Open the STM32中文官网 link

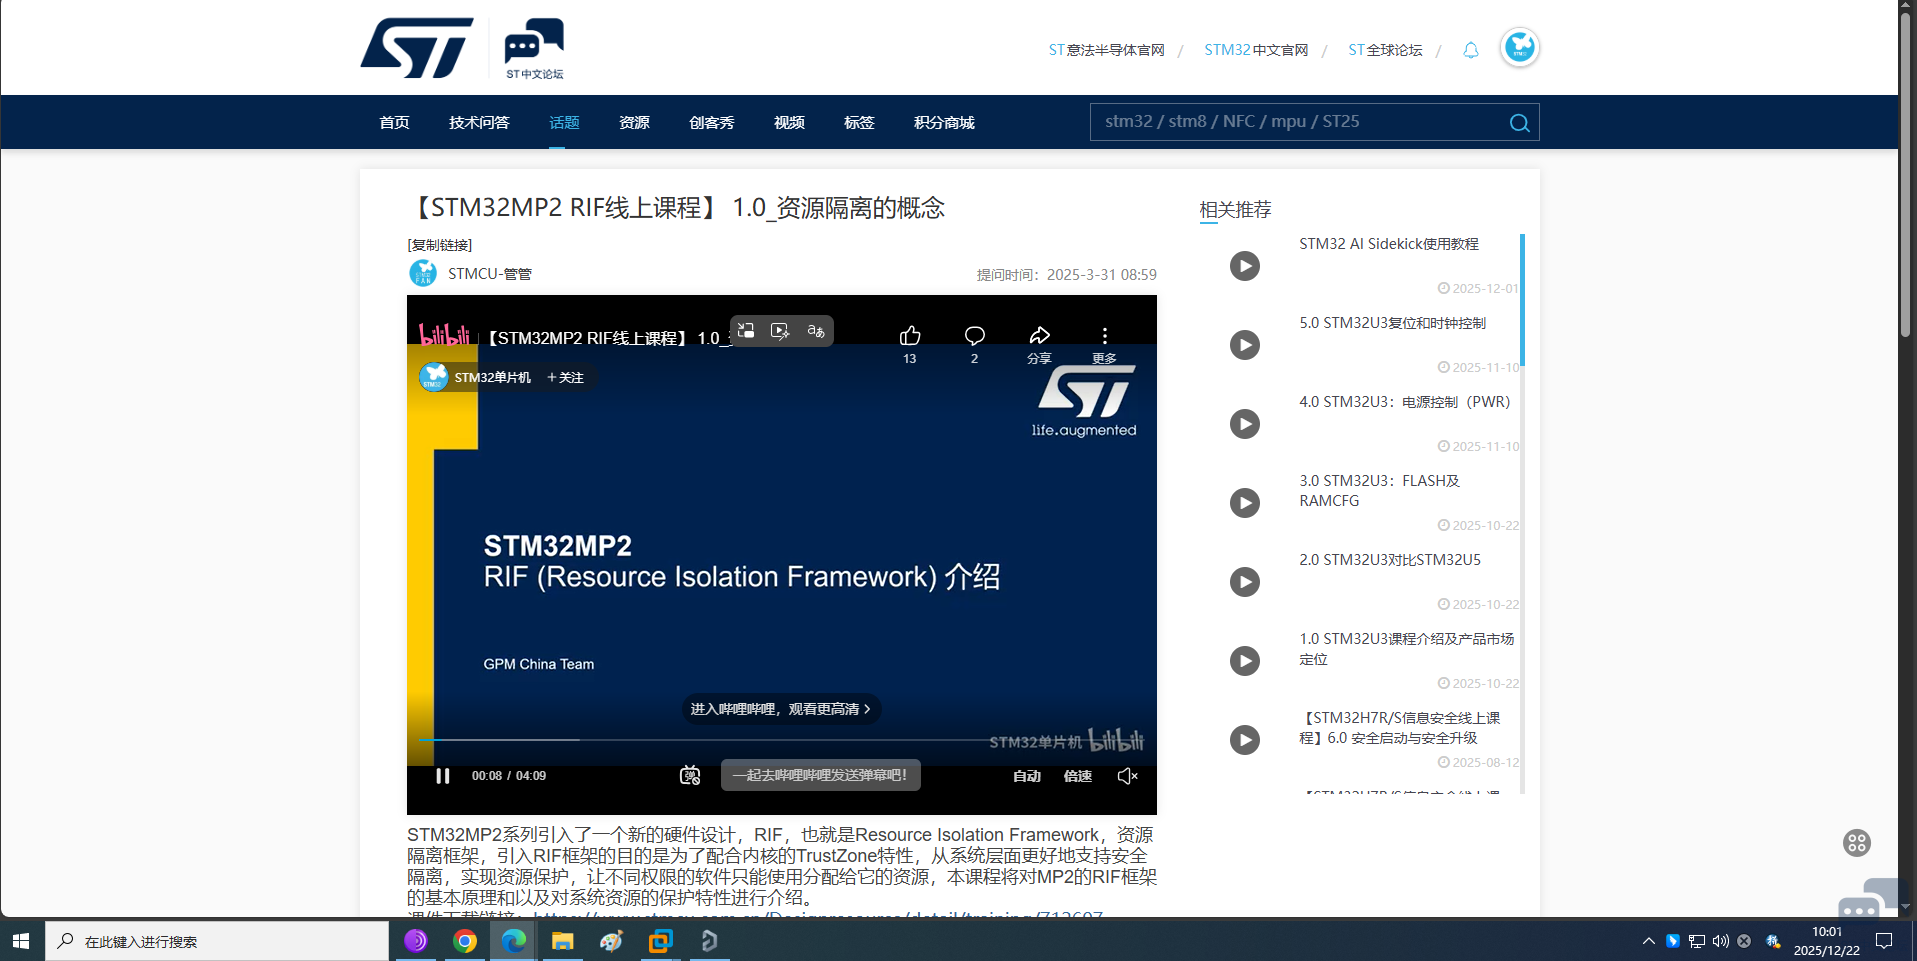(1256, 50)
